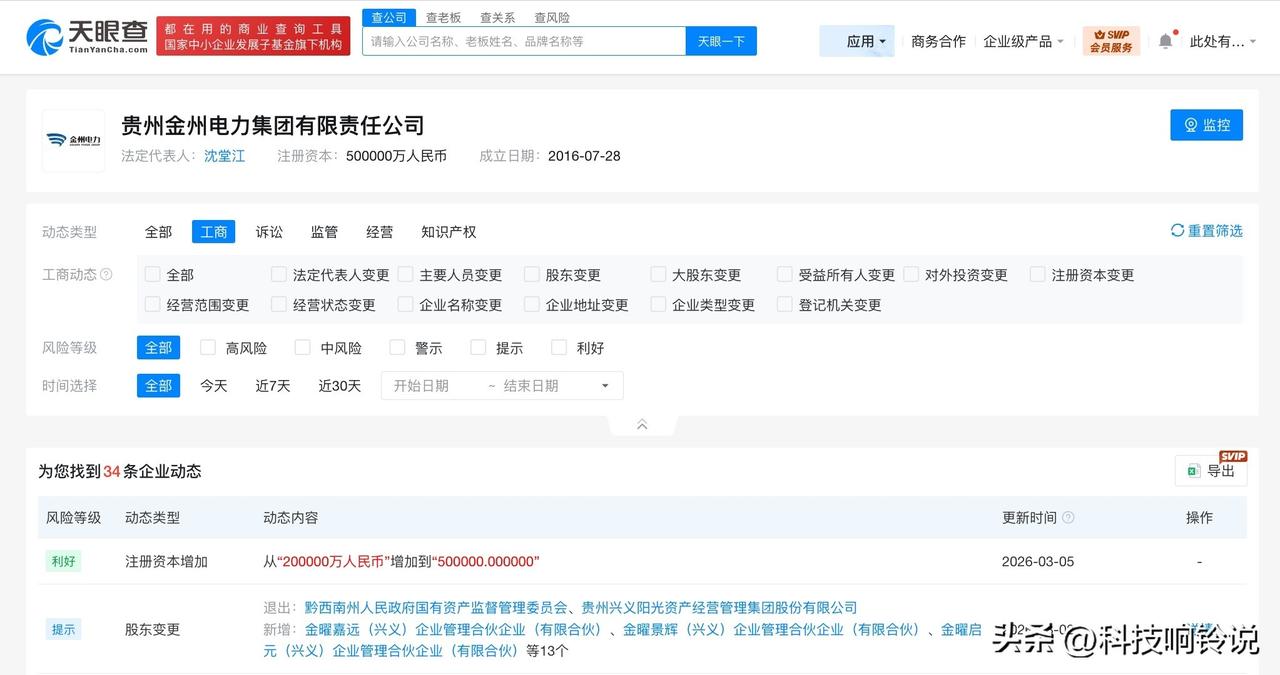
Task: Select the 监管 dynamic type
Action: pyautogui.click(x=324, y=232)
